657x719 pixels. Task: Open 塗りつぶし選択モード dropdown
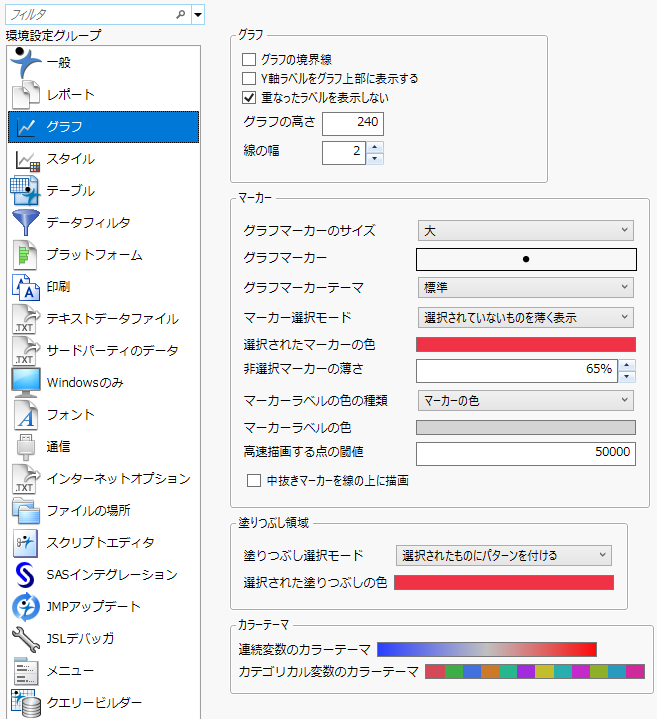pyautogui.click(x=503, y=555)
